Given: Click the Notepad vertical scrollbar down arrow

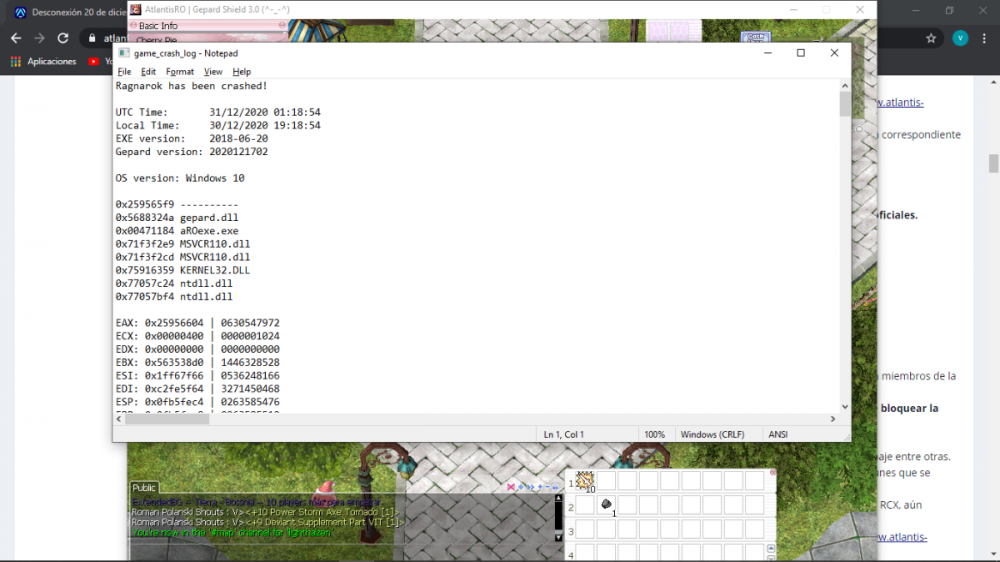Looking at the screenshot, I should (x=845, y=407).
